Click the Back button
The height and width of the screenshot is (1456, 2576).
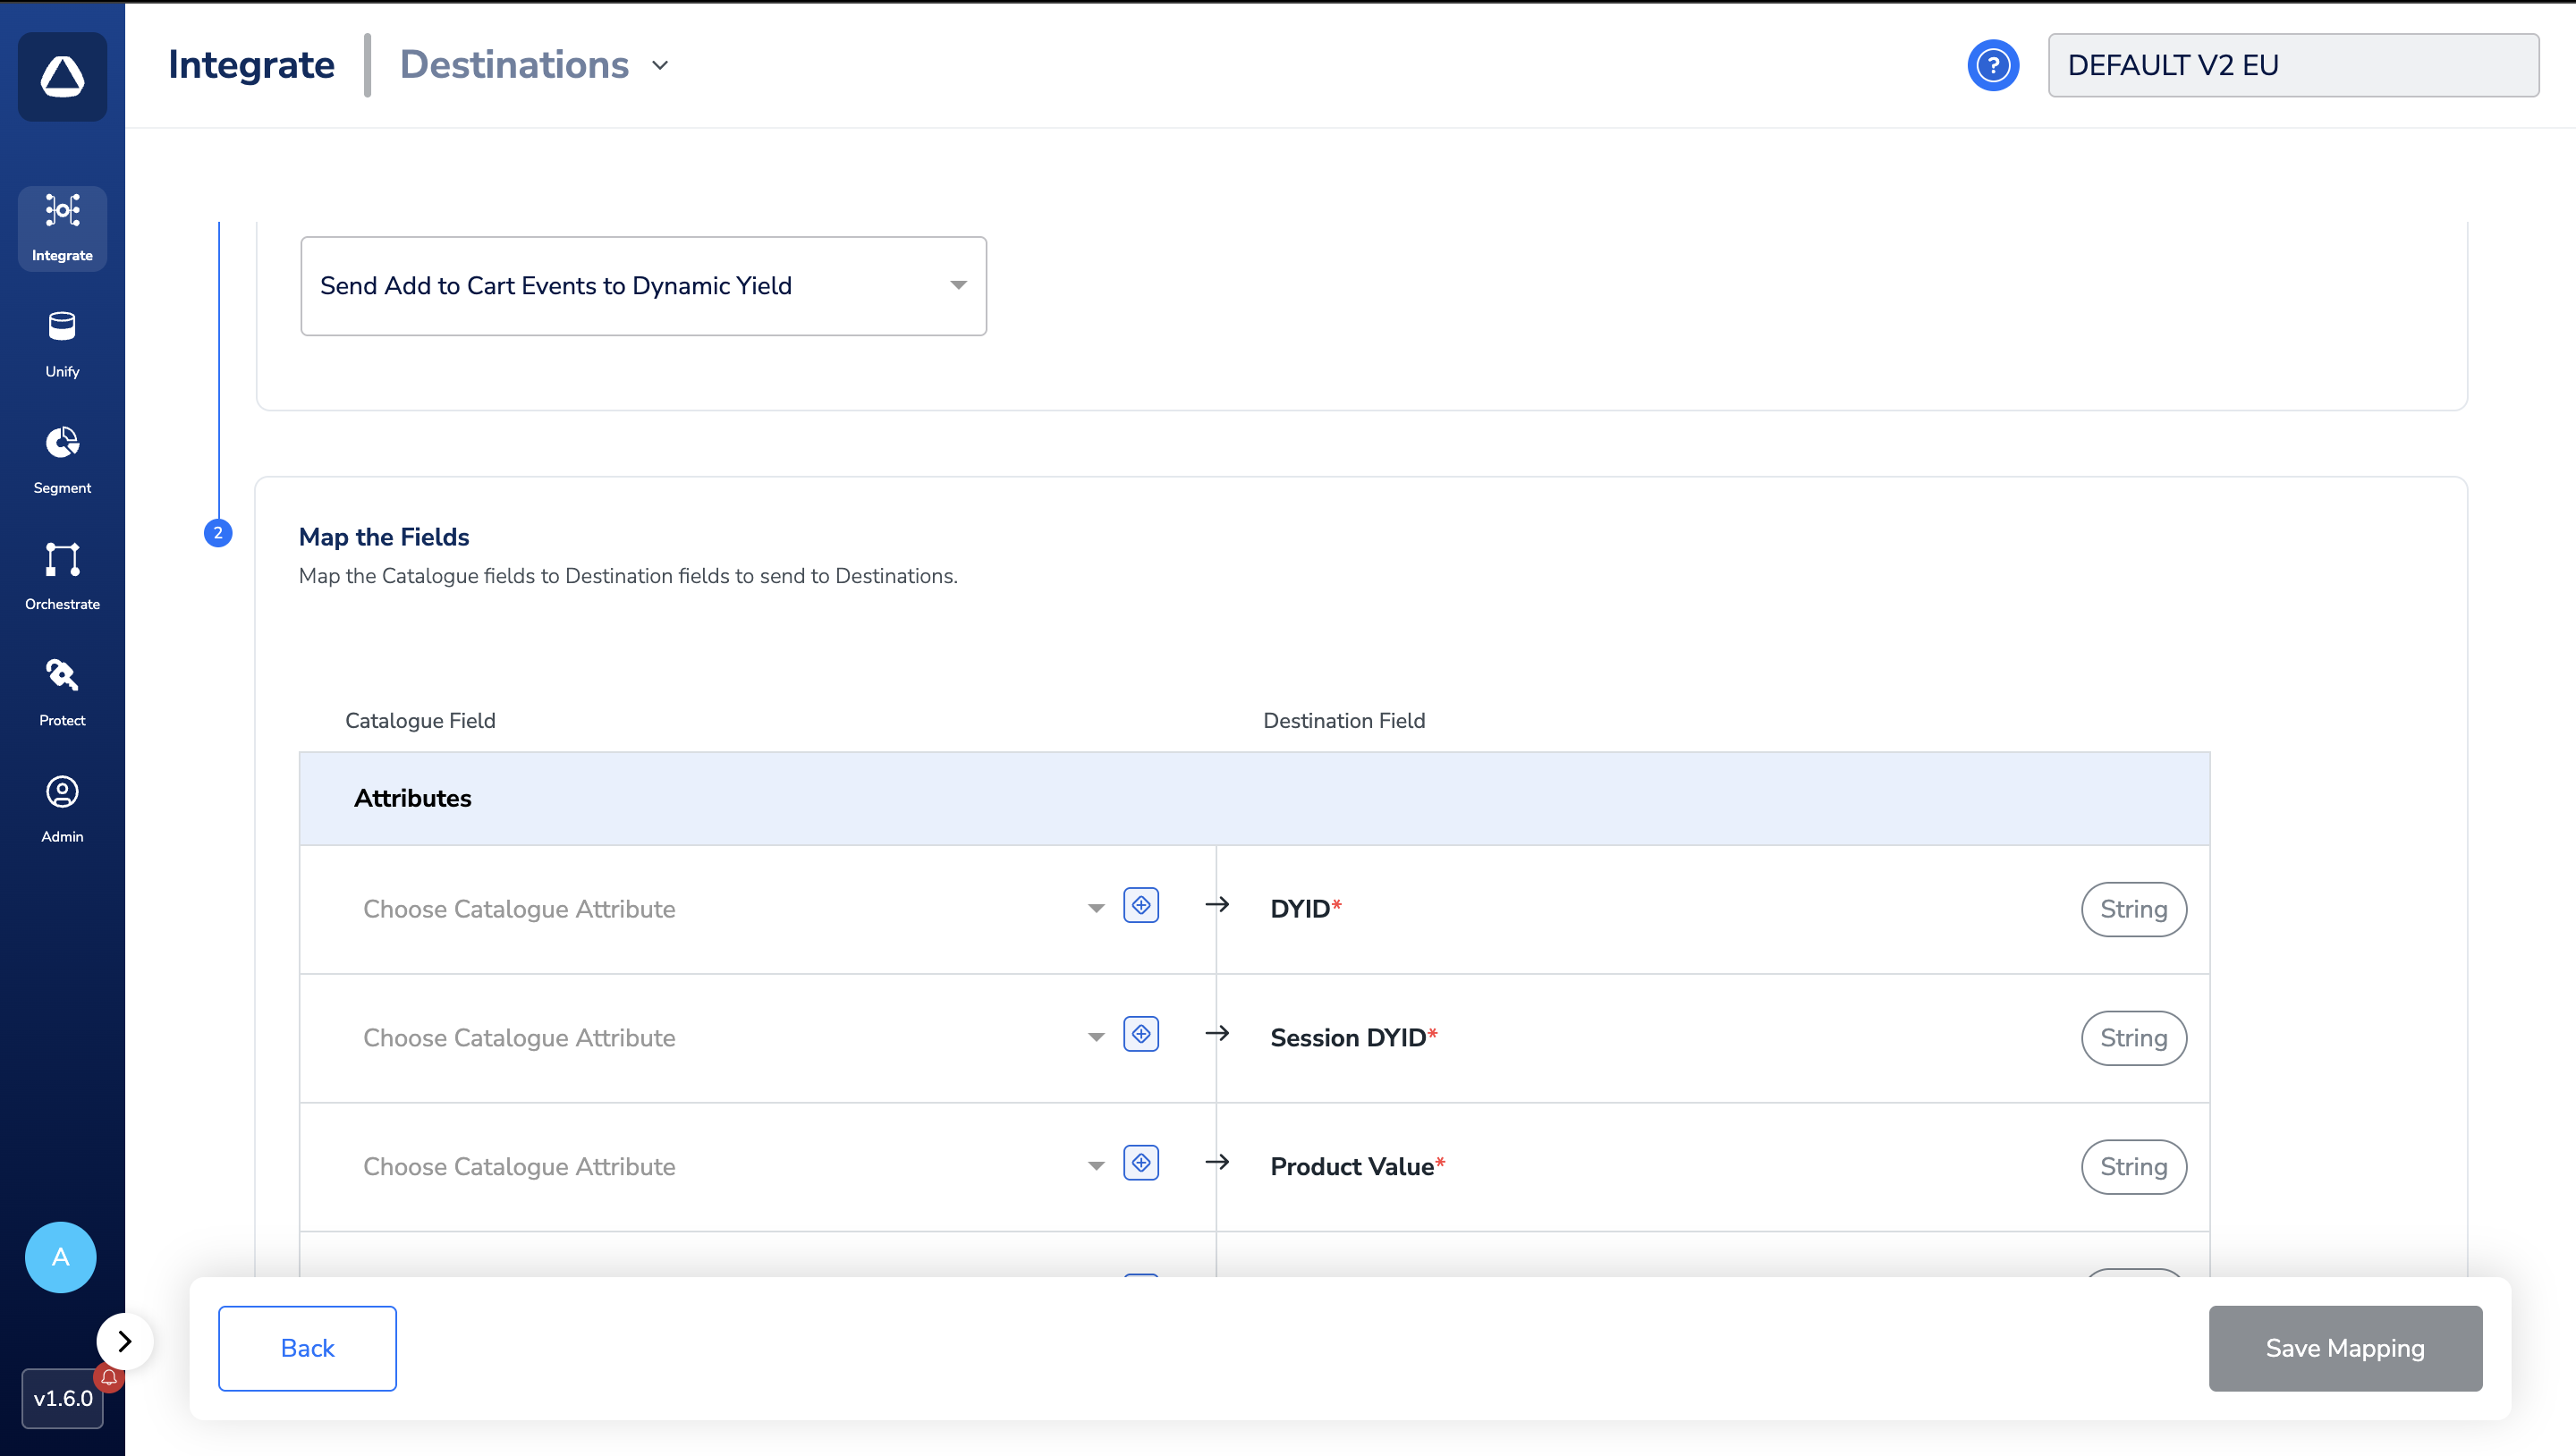(307, 1348)
